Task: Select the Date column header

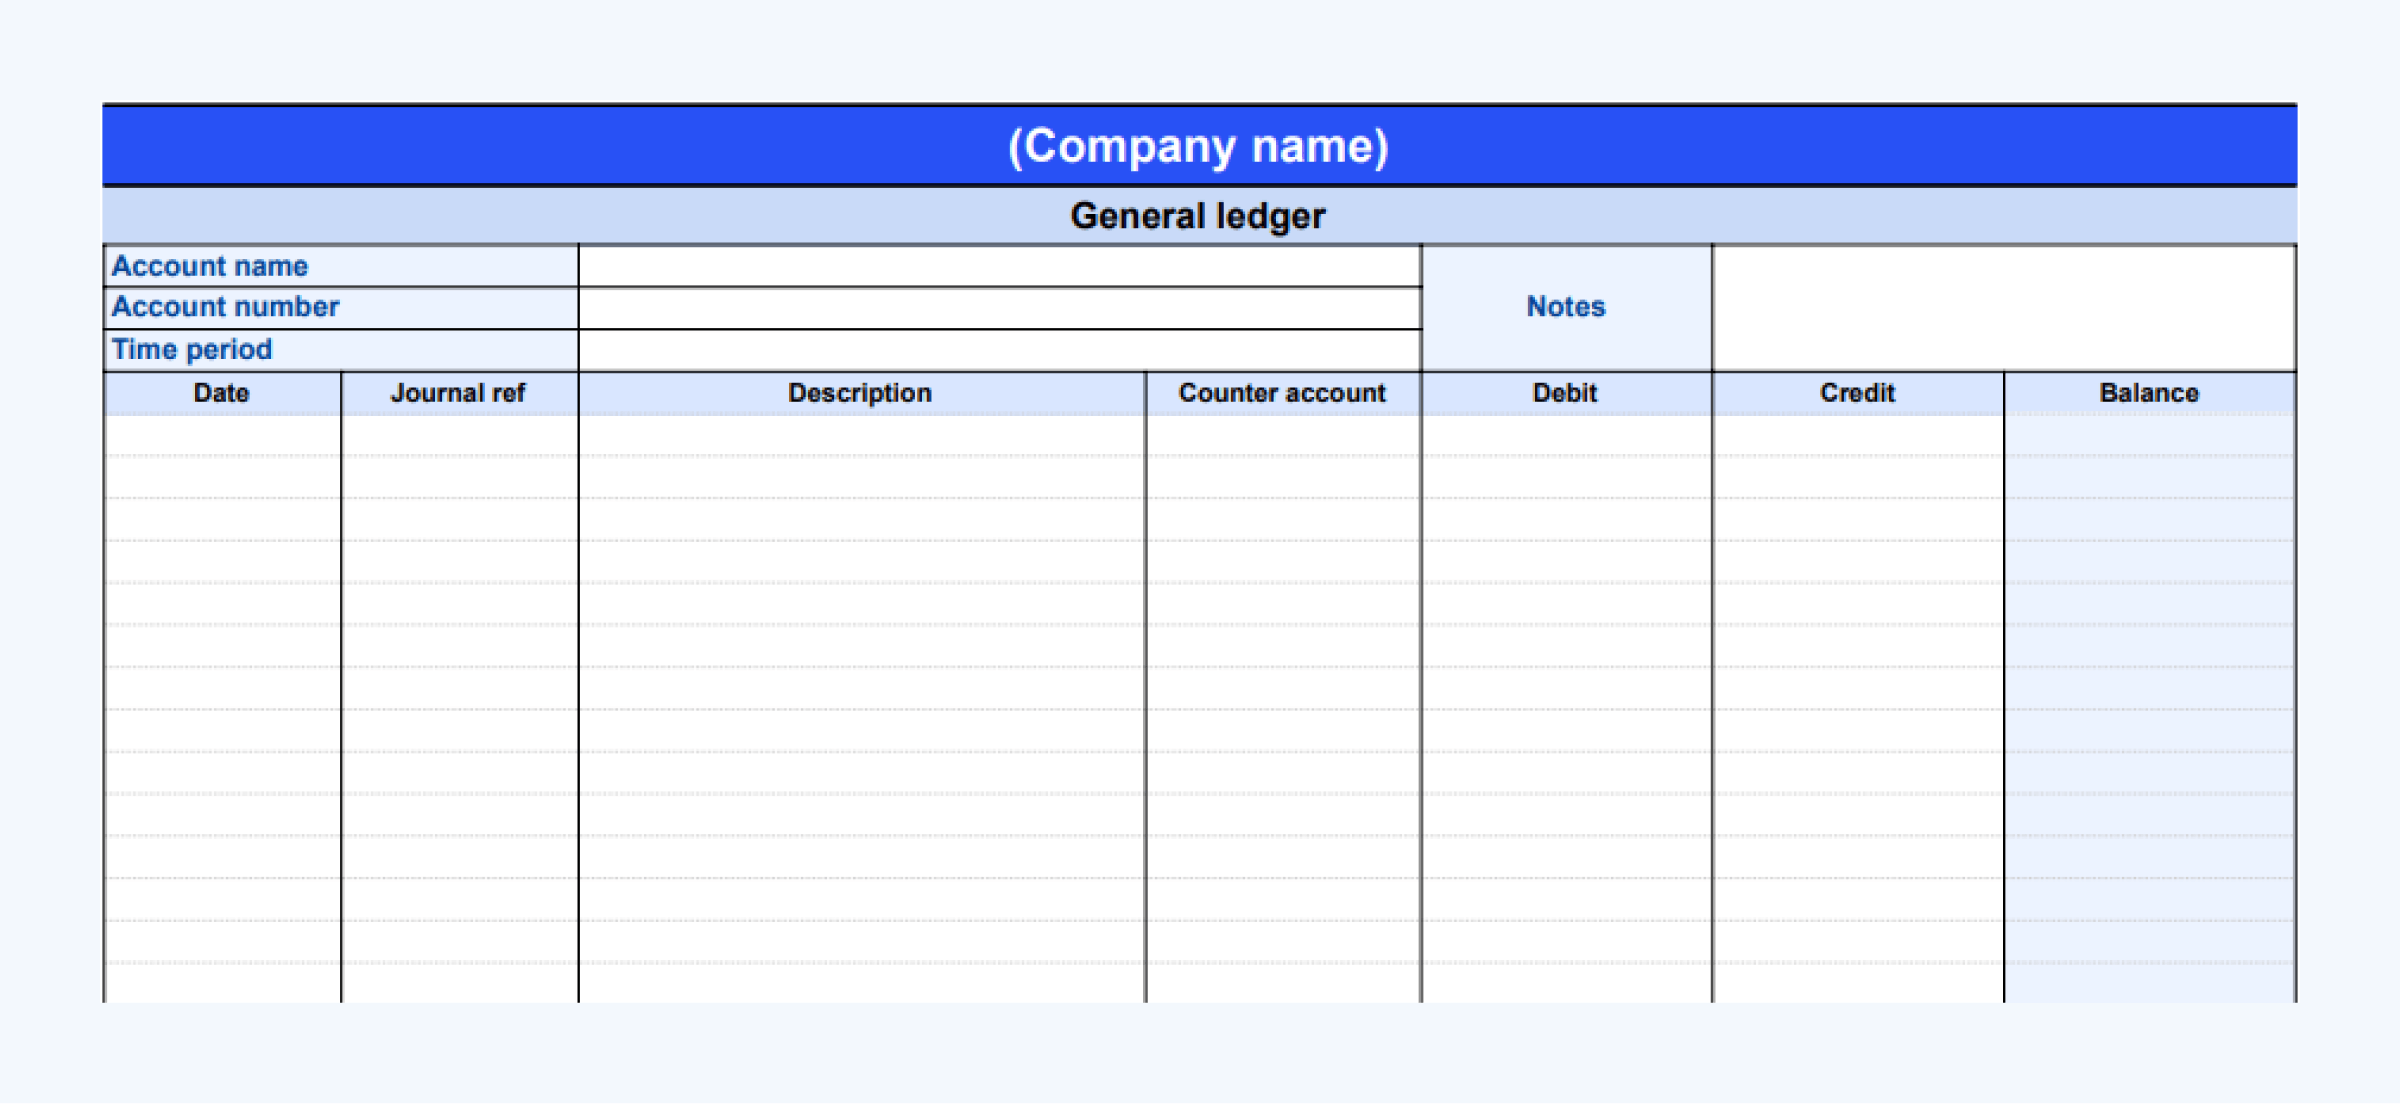Action: tap(220, 393)
